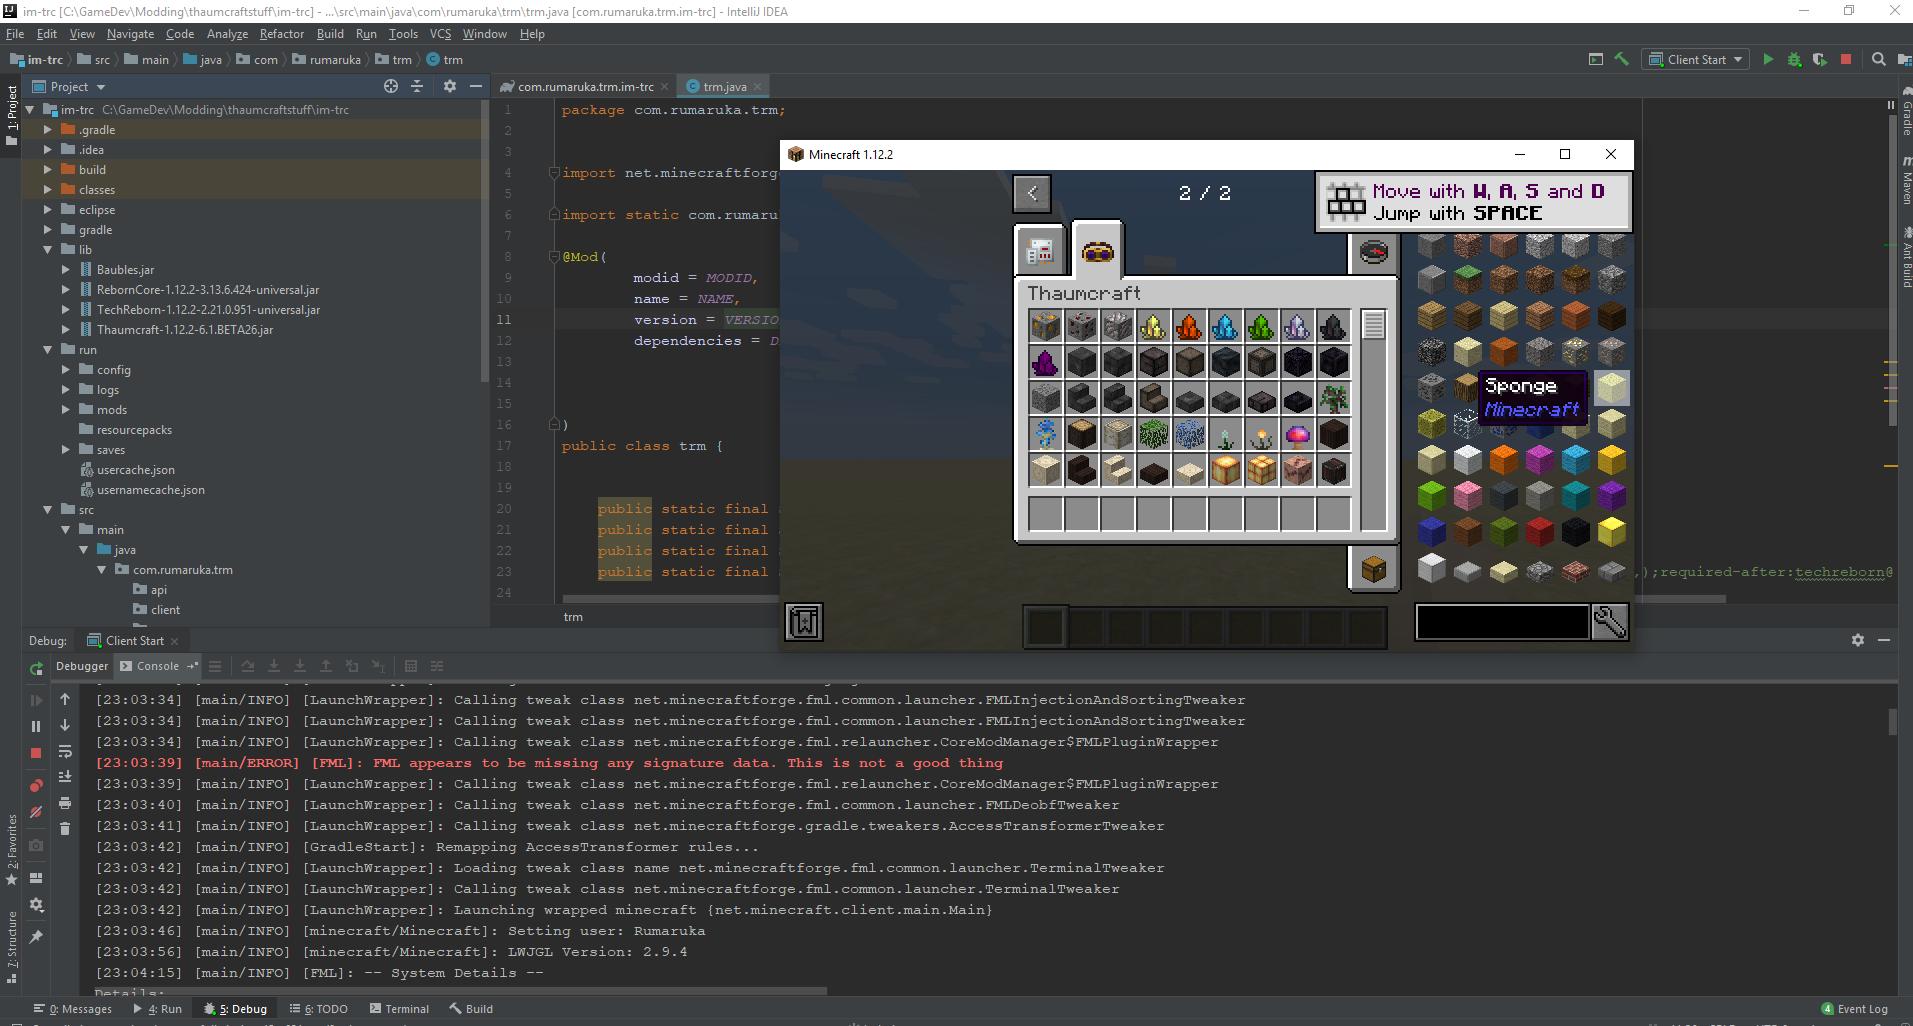Open the VCS menu
Image resolution: width=1913 pixels, height=1026 pixels.
pos(440,34)
